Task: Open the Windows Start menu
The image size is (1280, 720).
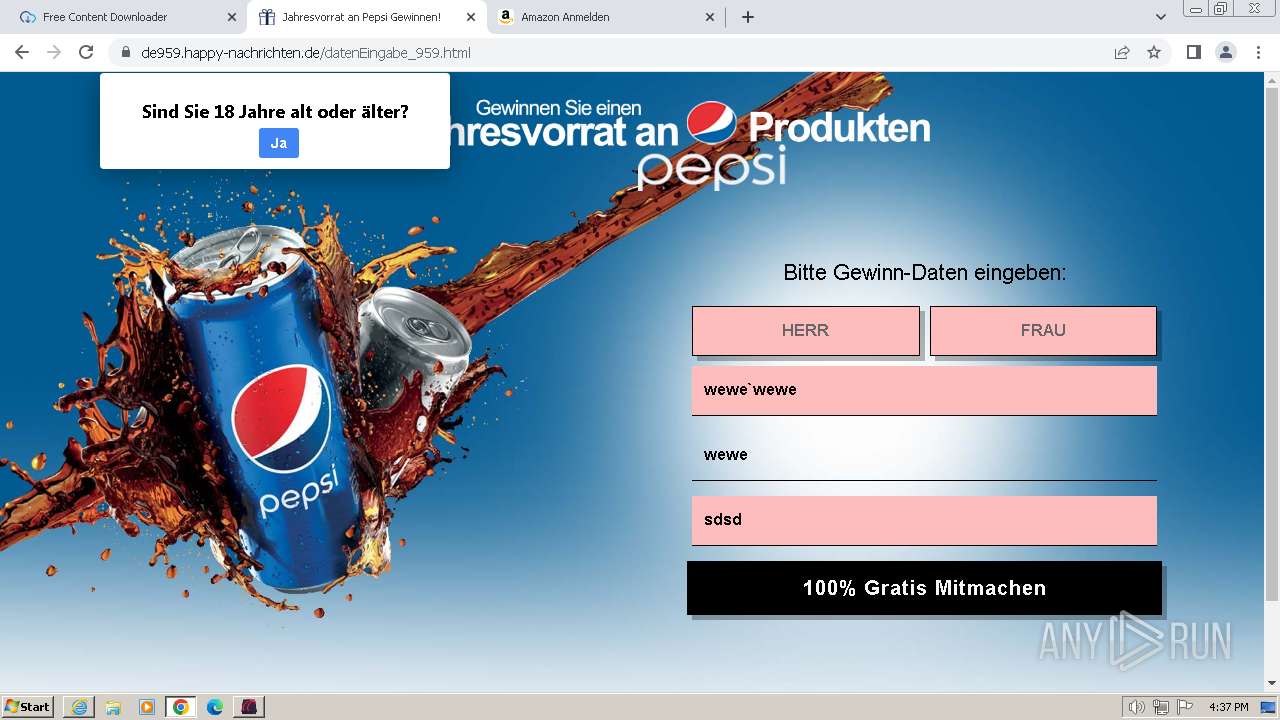Action: tap(28, 707)
